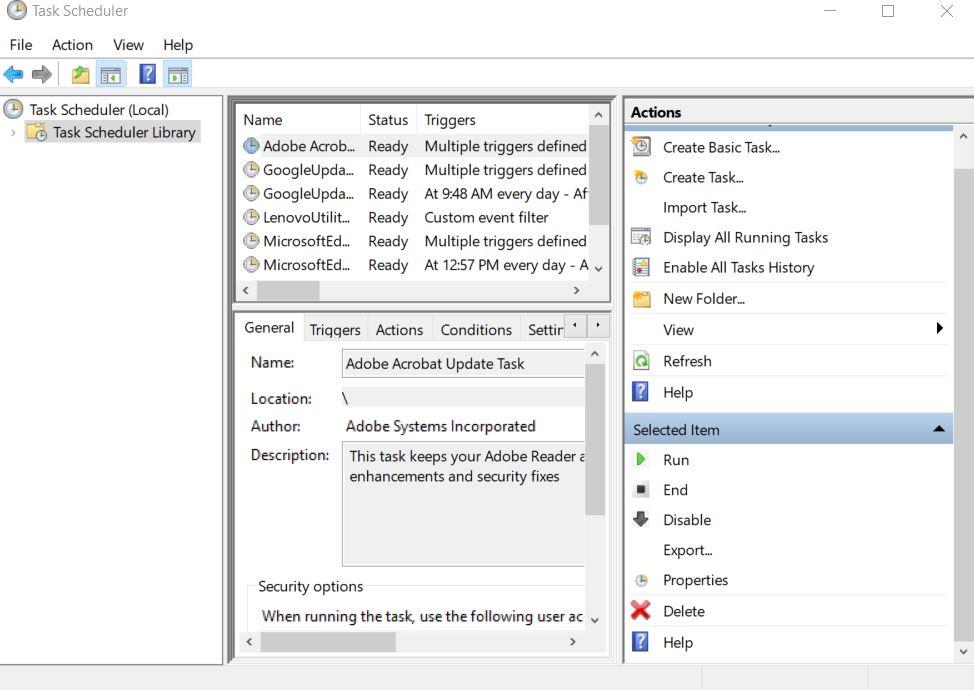Click the Back arrow toolbar icon
The height and width of the screenshot is (690, 974).
coord(13,75)
